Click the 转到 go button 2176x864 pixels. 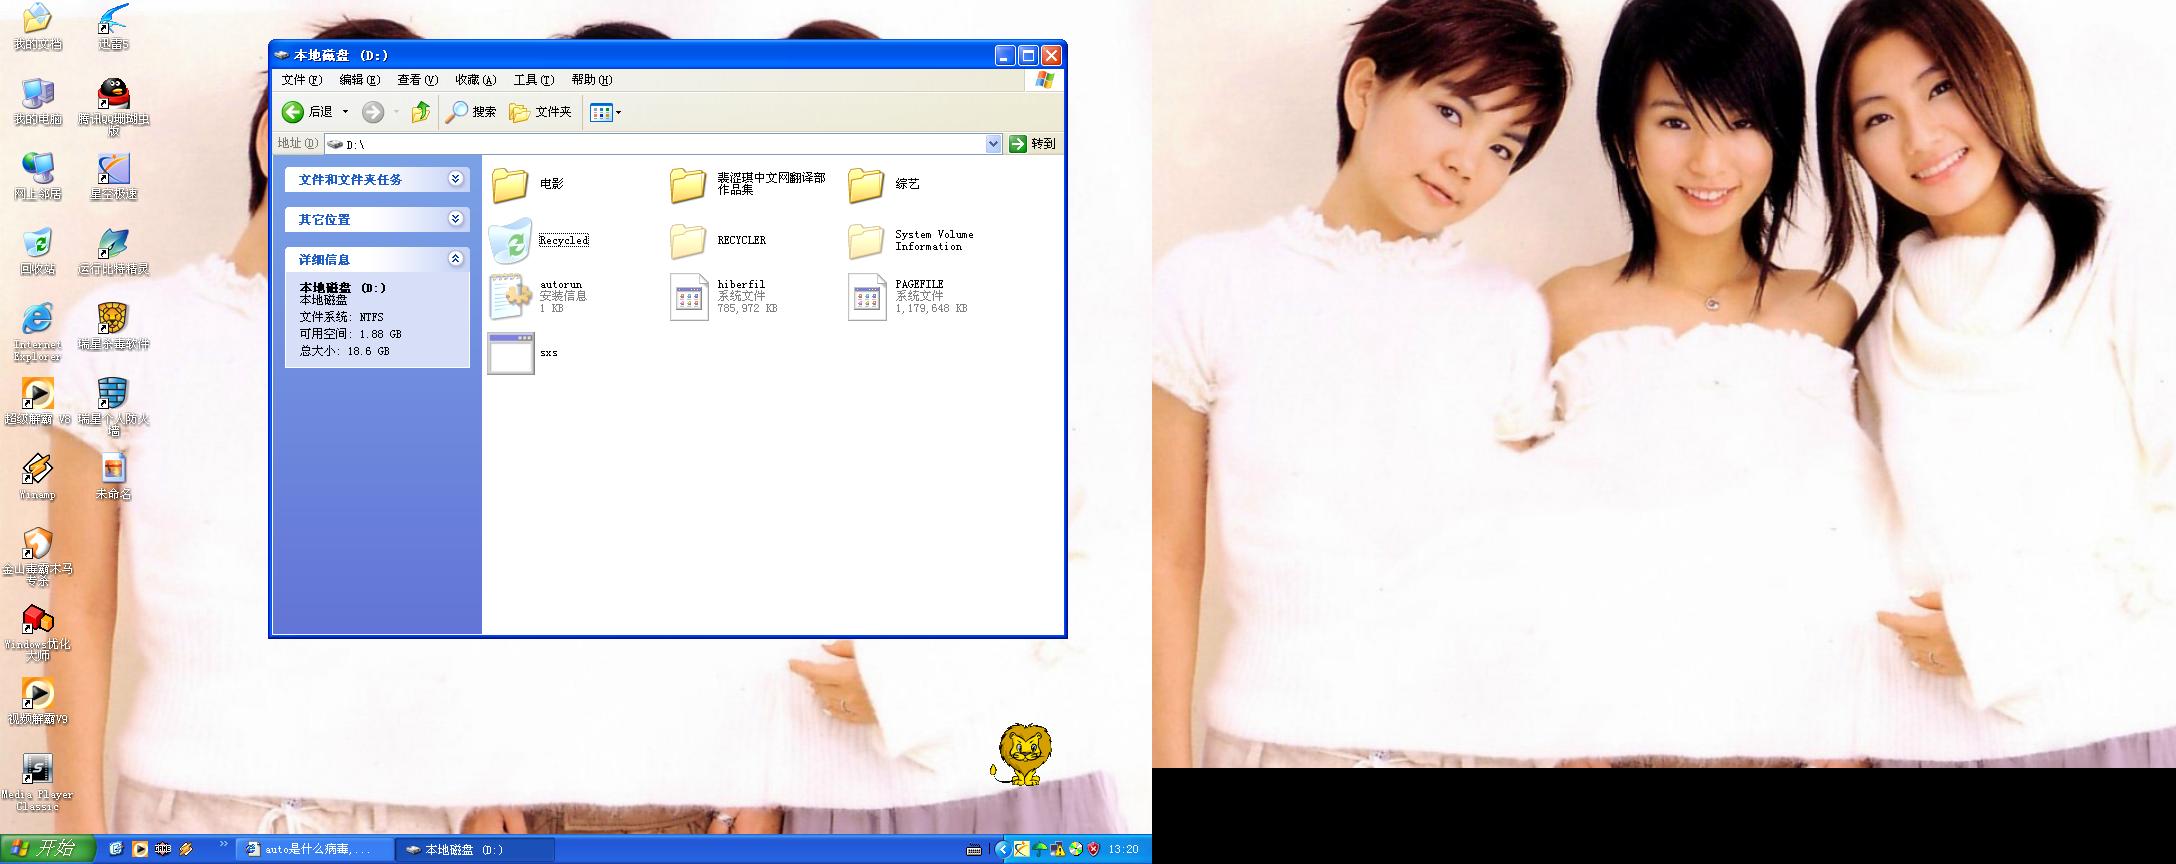(x=1033, y=144)
